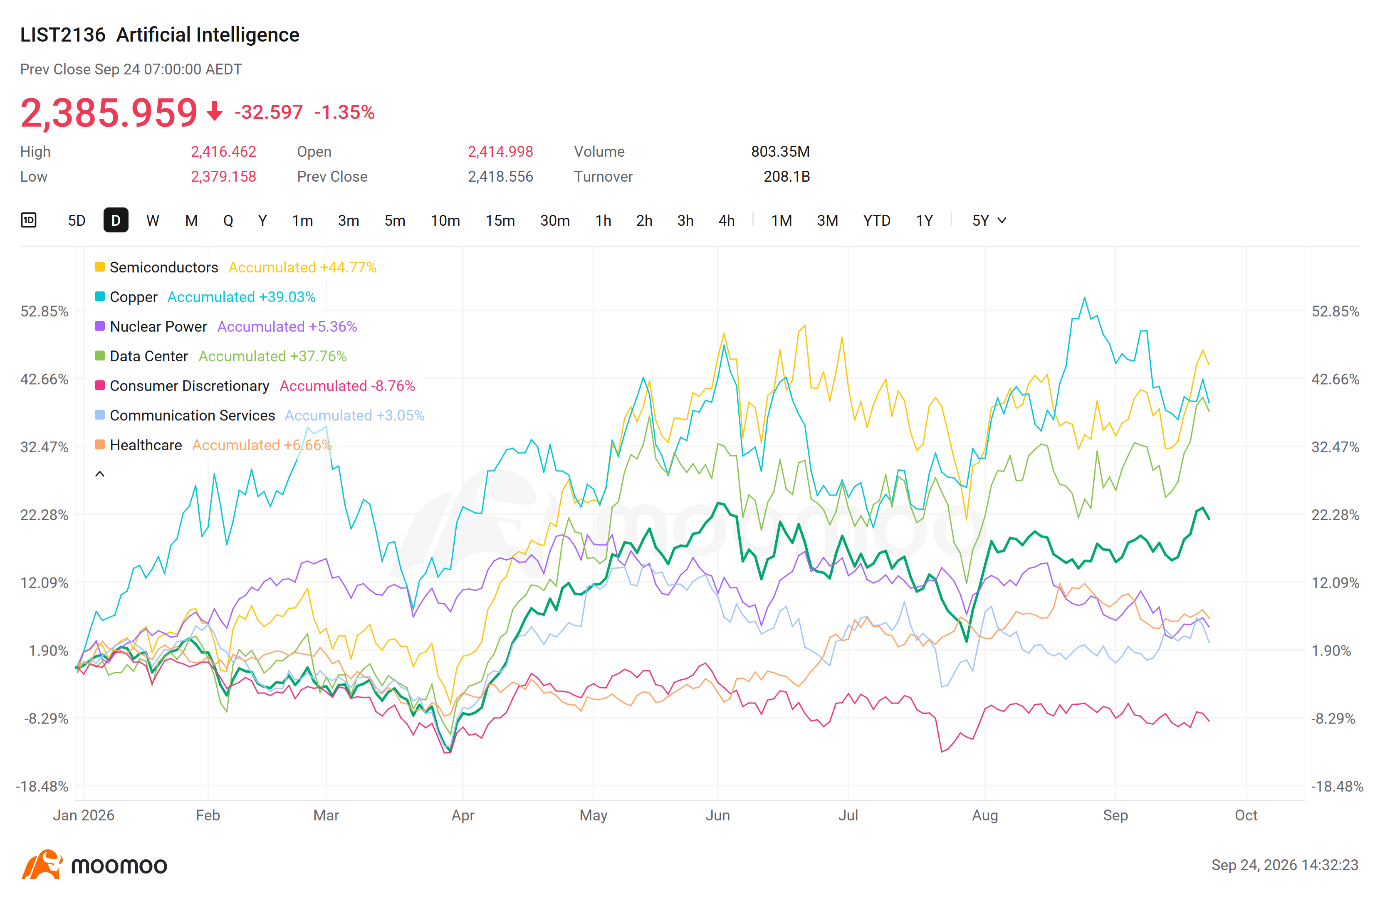Click the Copper cyan legend swatch
The image size is (1380, 898).
[100, 297]
